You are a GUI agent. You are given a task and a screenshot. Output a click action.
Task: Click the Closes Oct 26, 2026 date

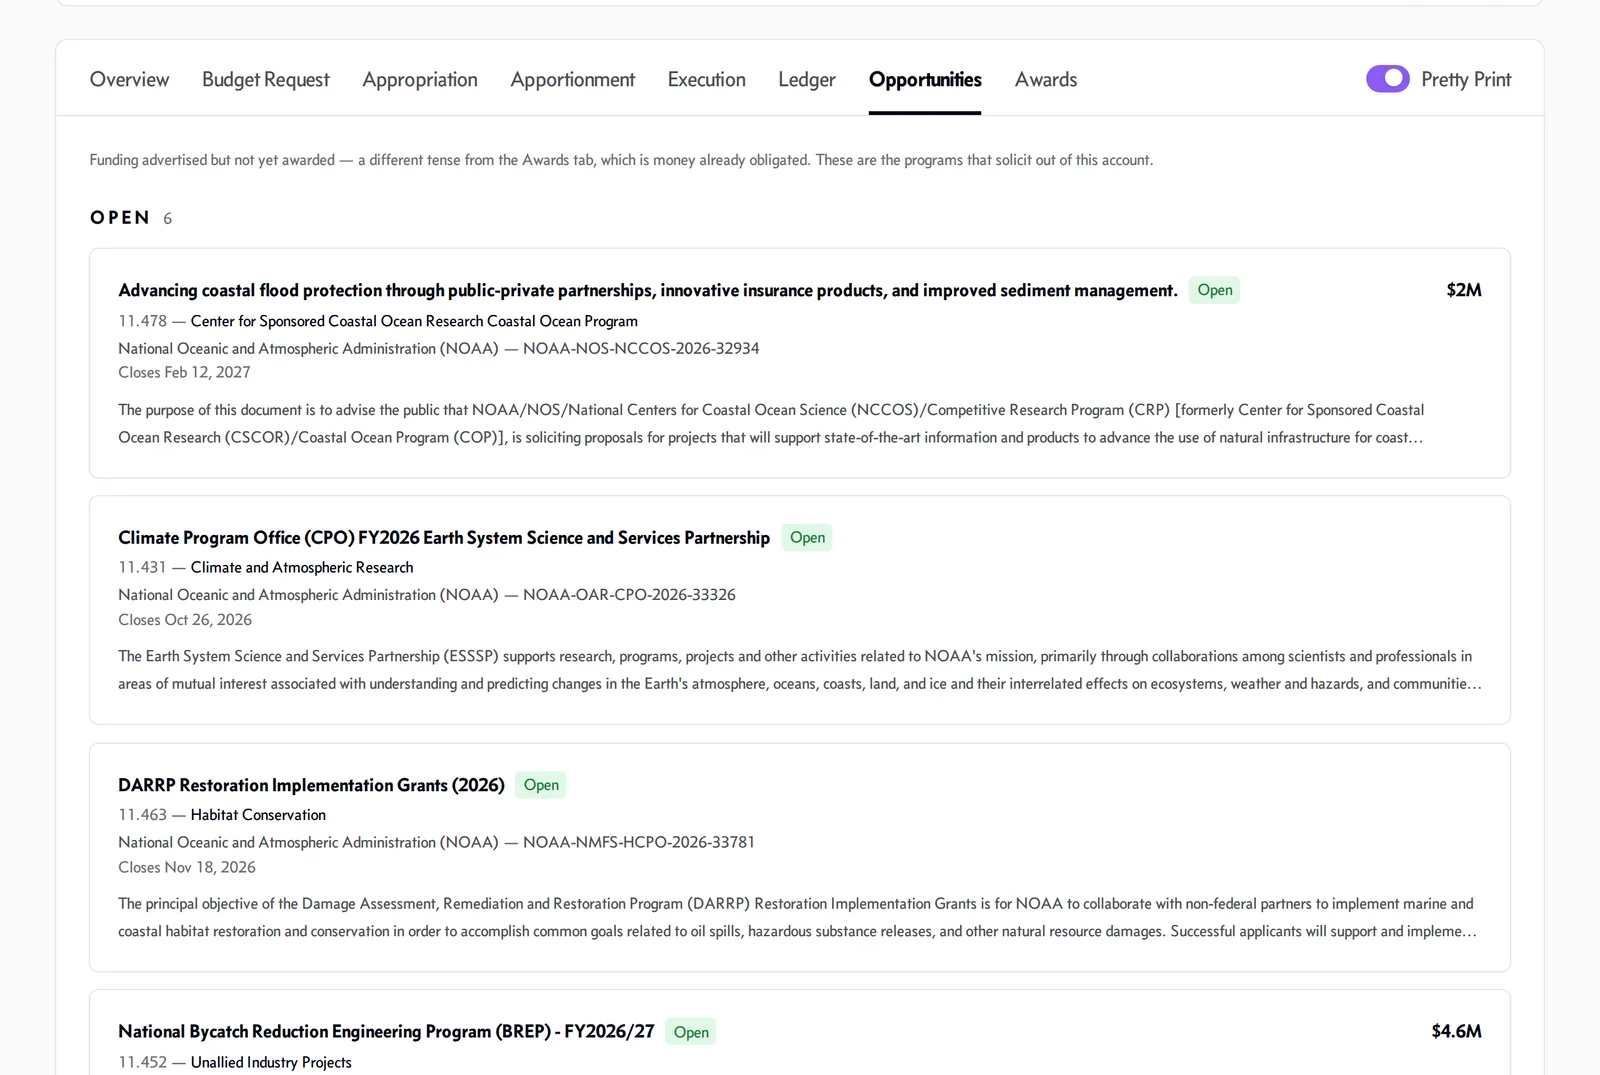click(x=185, y=620)
